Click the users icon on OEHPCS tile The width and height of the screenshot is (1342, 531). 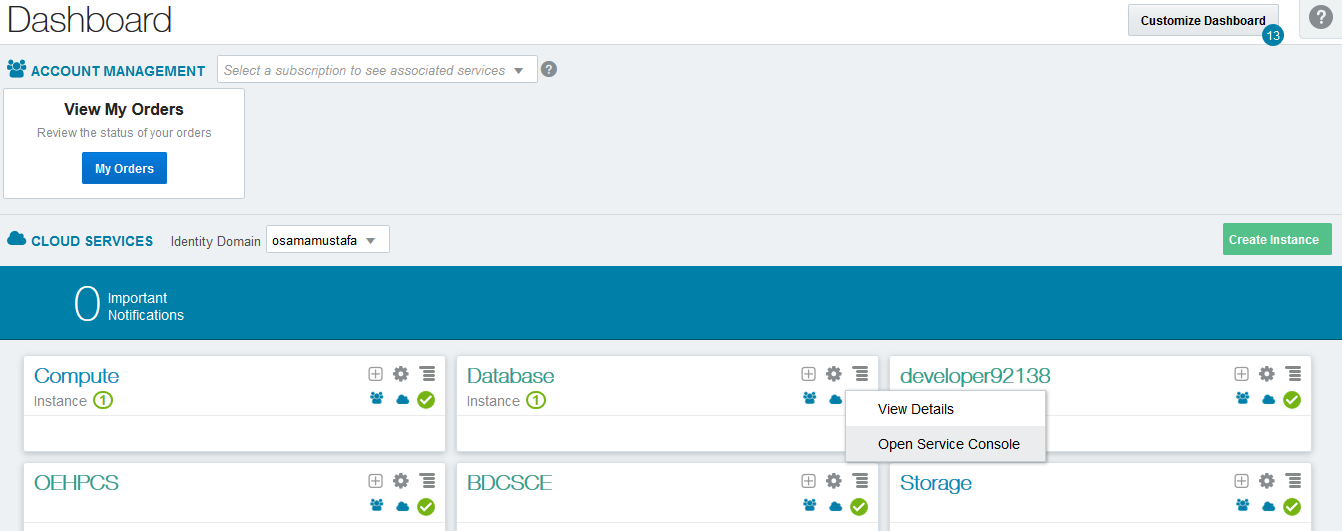376,506
